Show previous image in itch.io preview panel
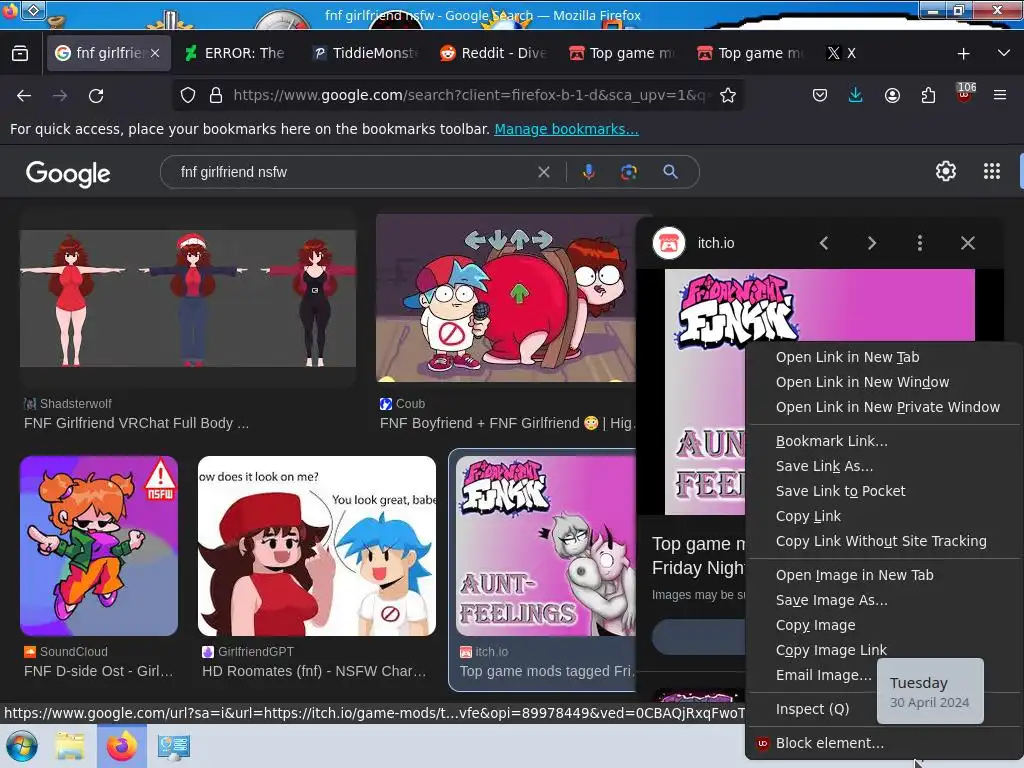Image resolution: width=1024 pixels, height=768 pixels. tap(824, 243)
